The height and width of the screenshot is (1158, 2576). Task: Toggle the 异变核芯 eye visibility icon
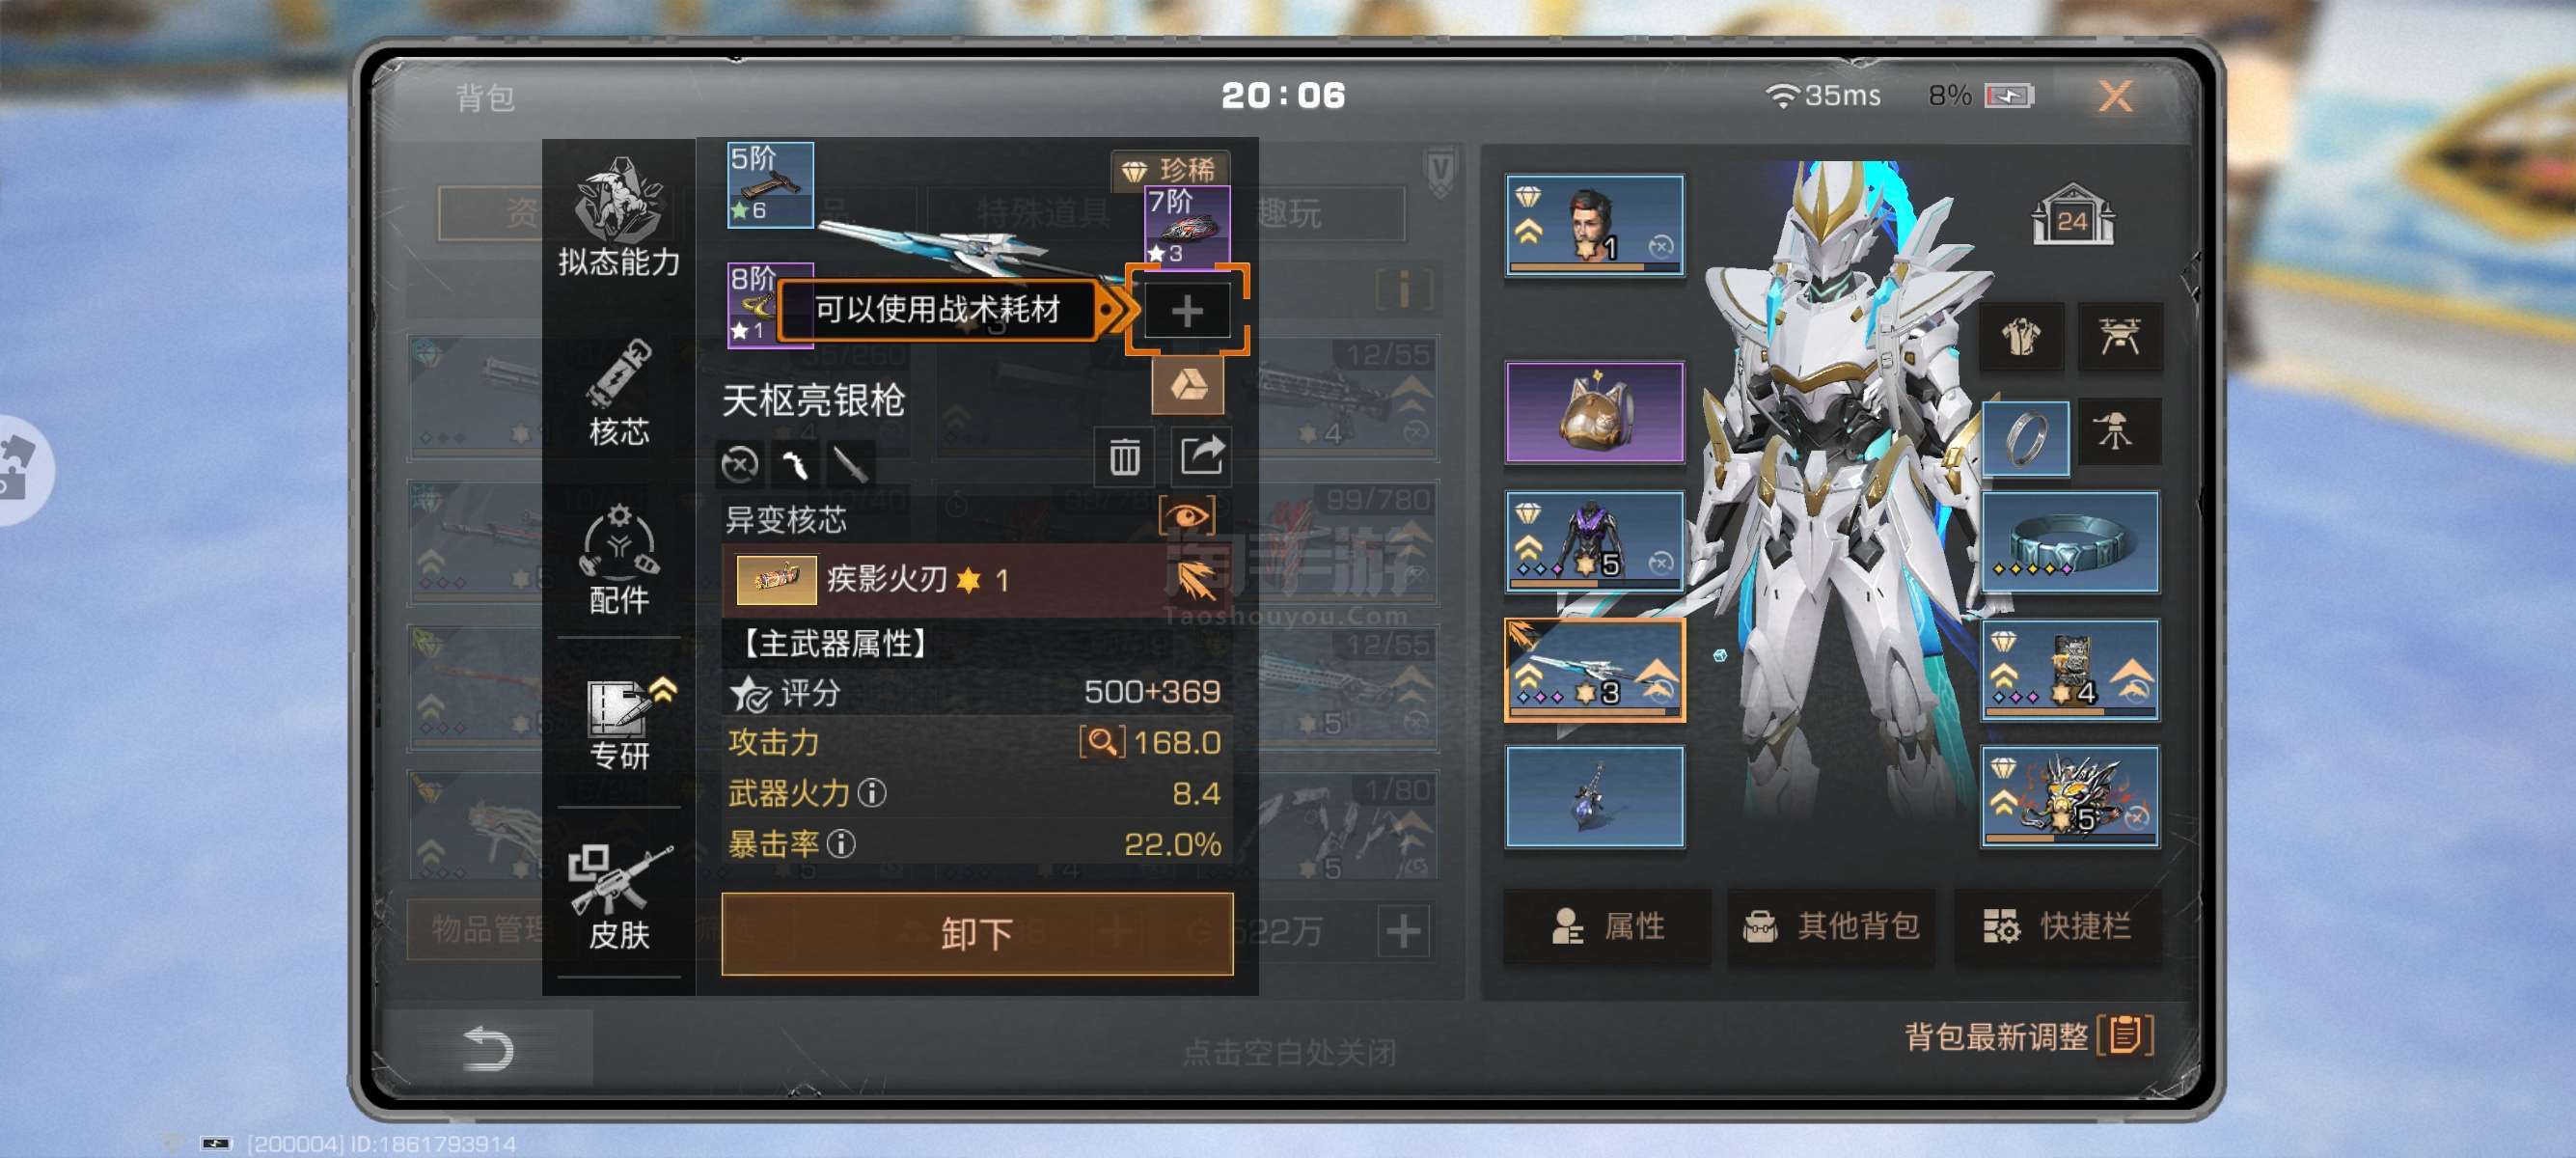click(x=1187, y=516)
